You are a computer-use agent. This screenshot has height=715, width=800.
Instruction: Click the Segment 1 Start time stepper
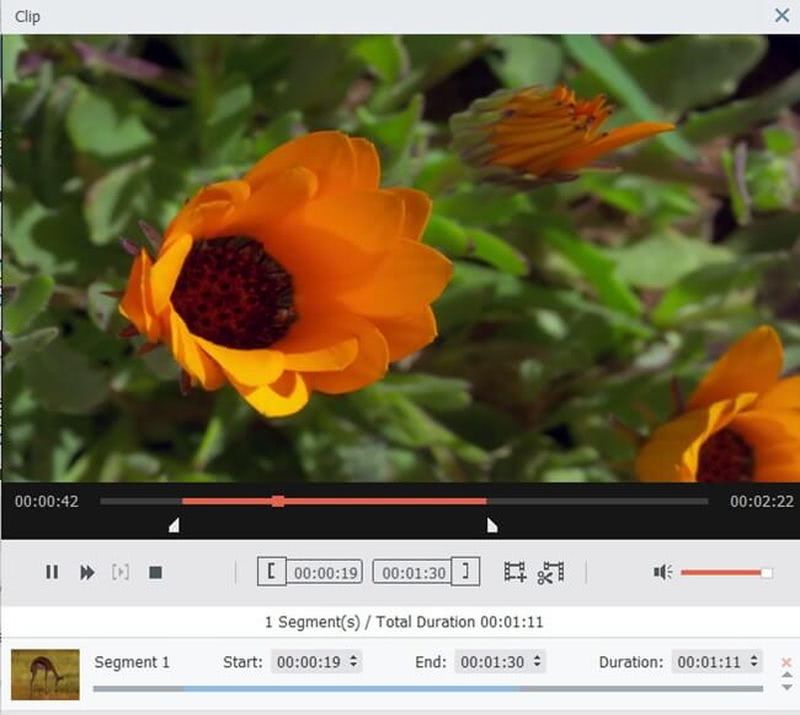pyautogui.click(x=354, y=661)
